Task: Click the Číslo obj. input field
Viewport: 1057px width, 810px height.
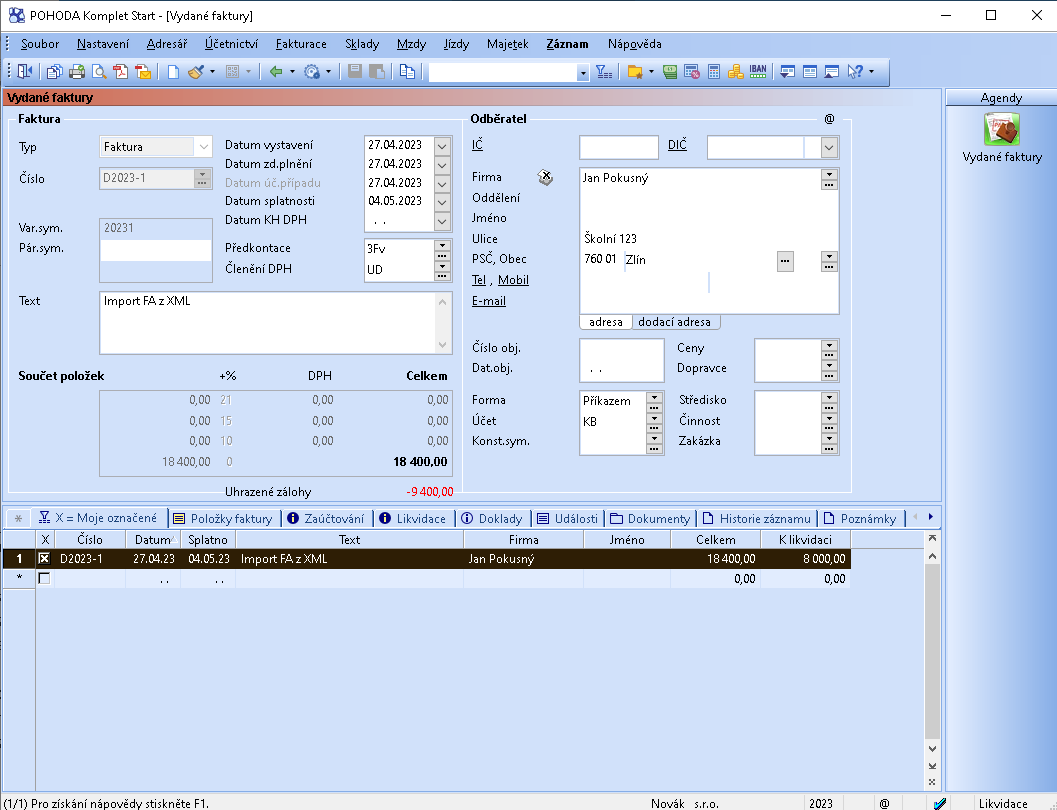Action: pyautogui.click(x=622, y=349)
